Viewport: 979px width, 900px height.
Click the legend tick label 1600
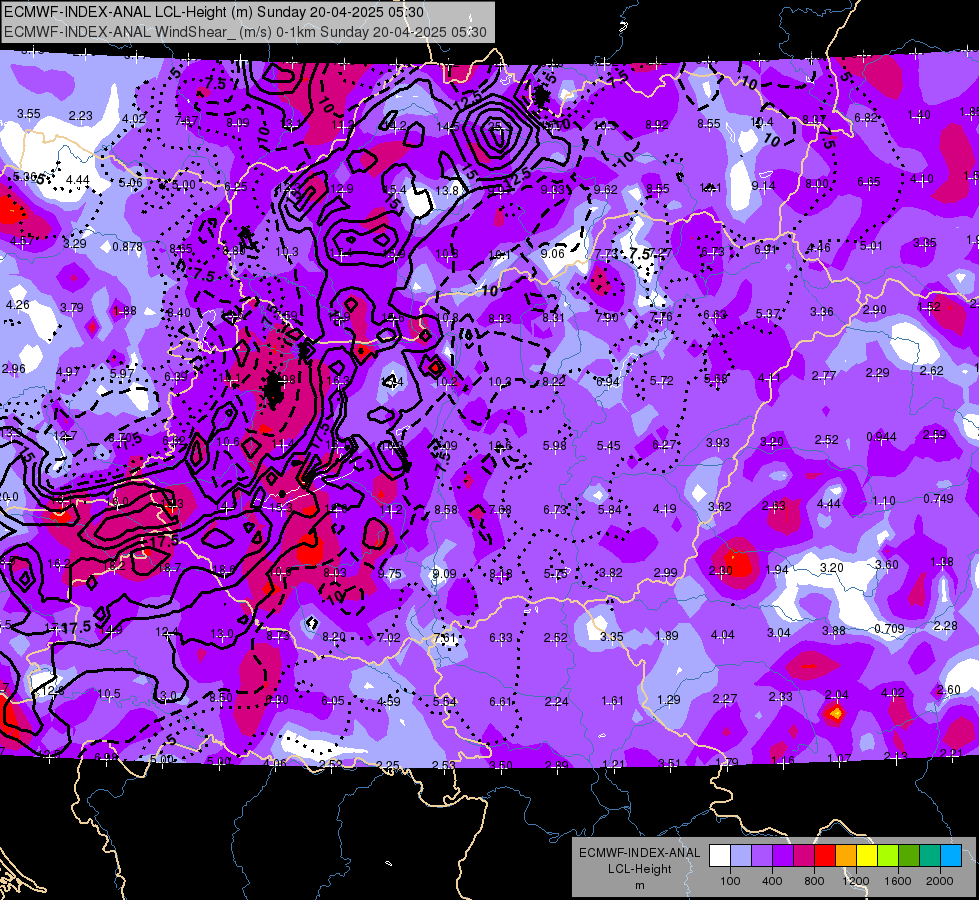898,881
